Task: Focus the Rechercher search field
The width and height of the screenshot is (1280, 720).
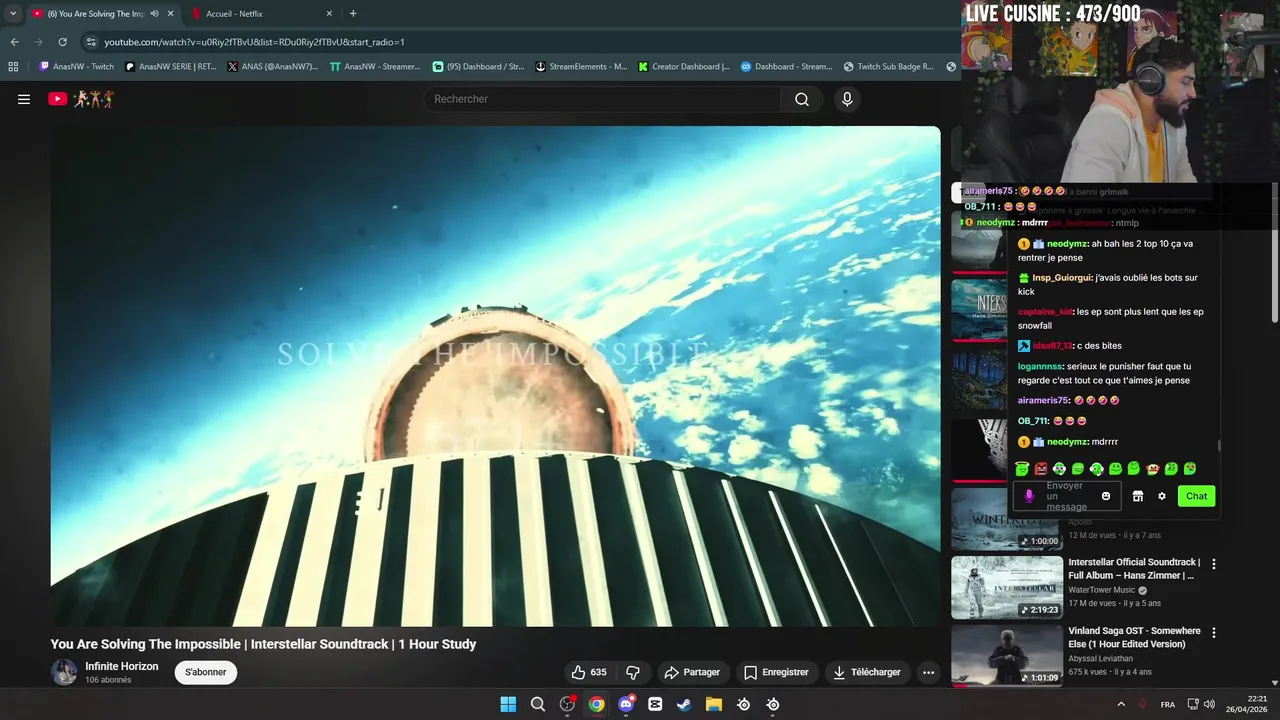Action: pyautogui.click(x=603, y=99)
